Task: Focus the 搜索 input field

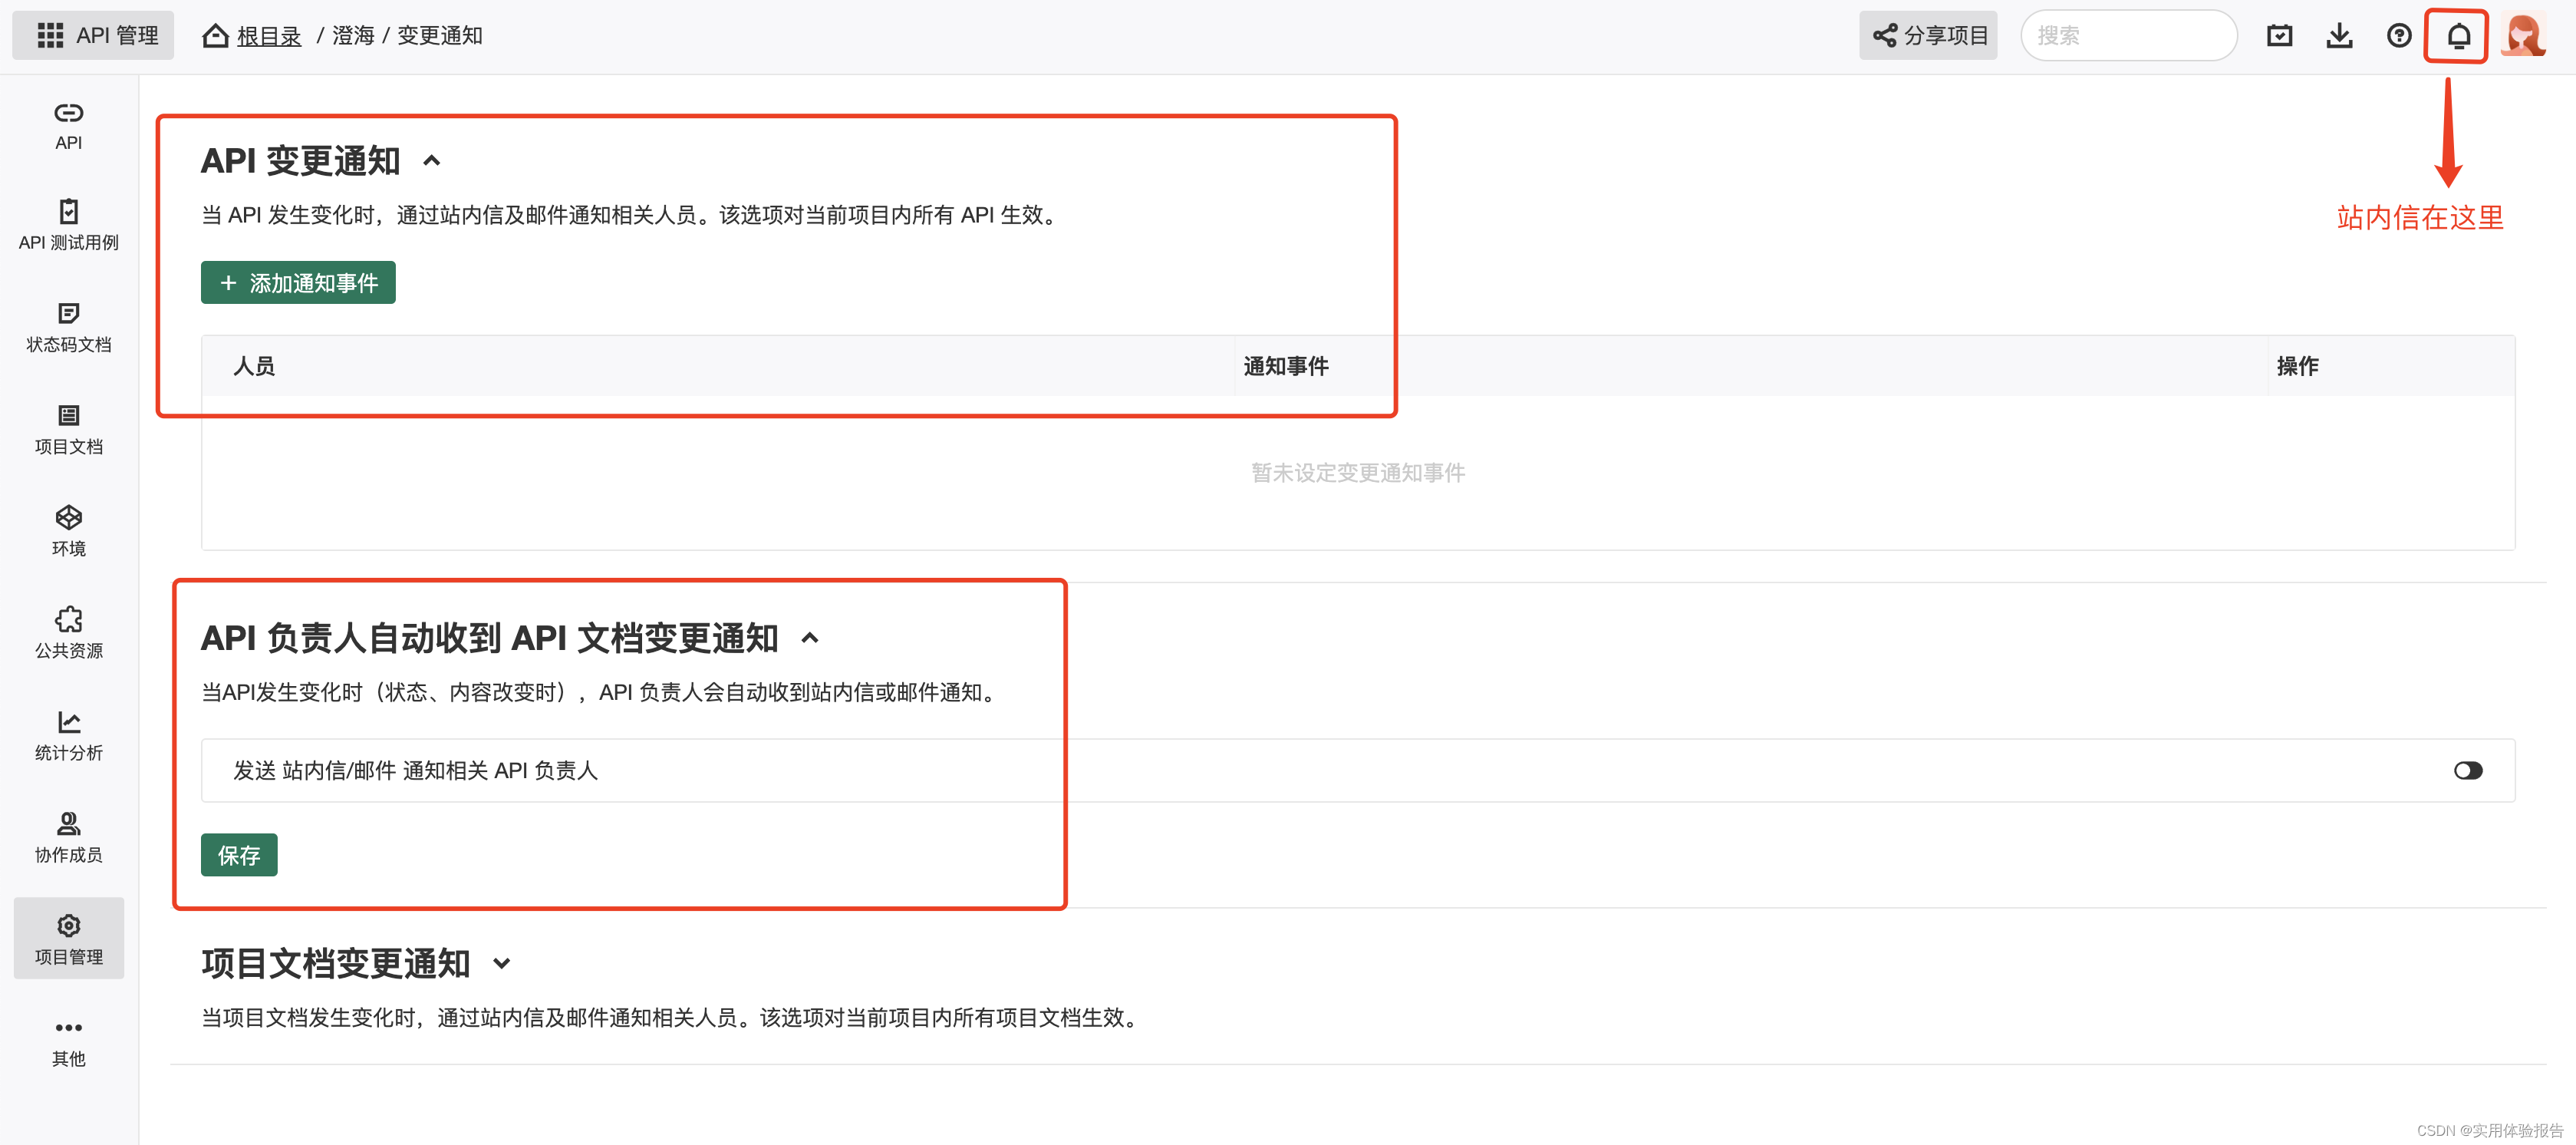Action: [2127, 36]
